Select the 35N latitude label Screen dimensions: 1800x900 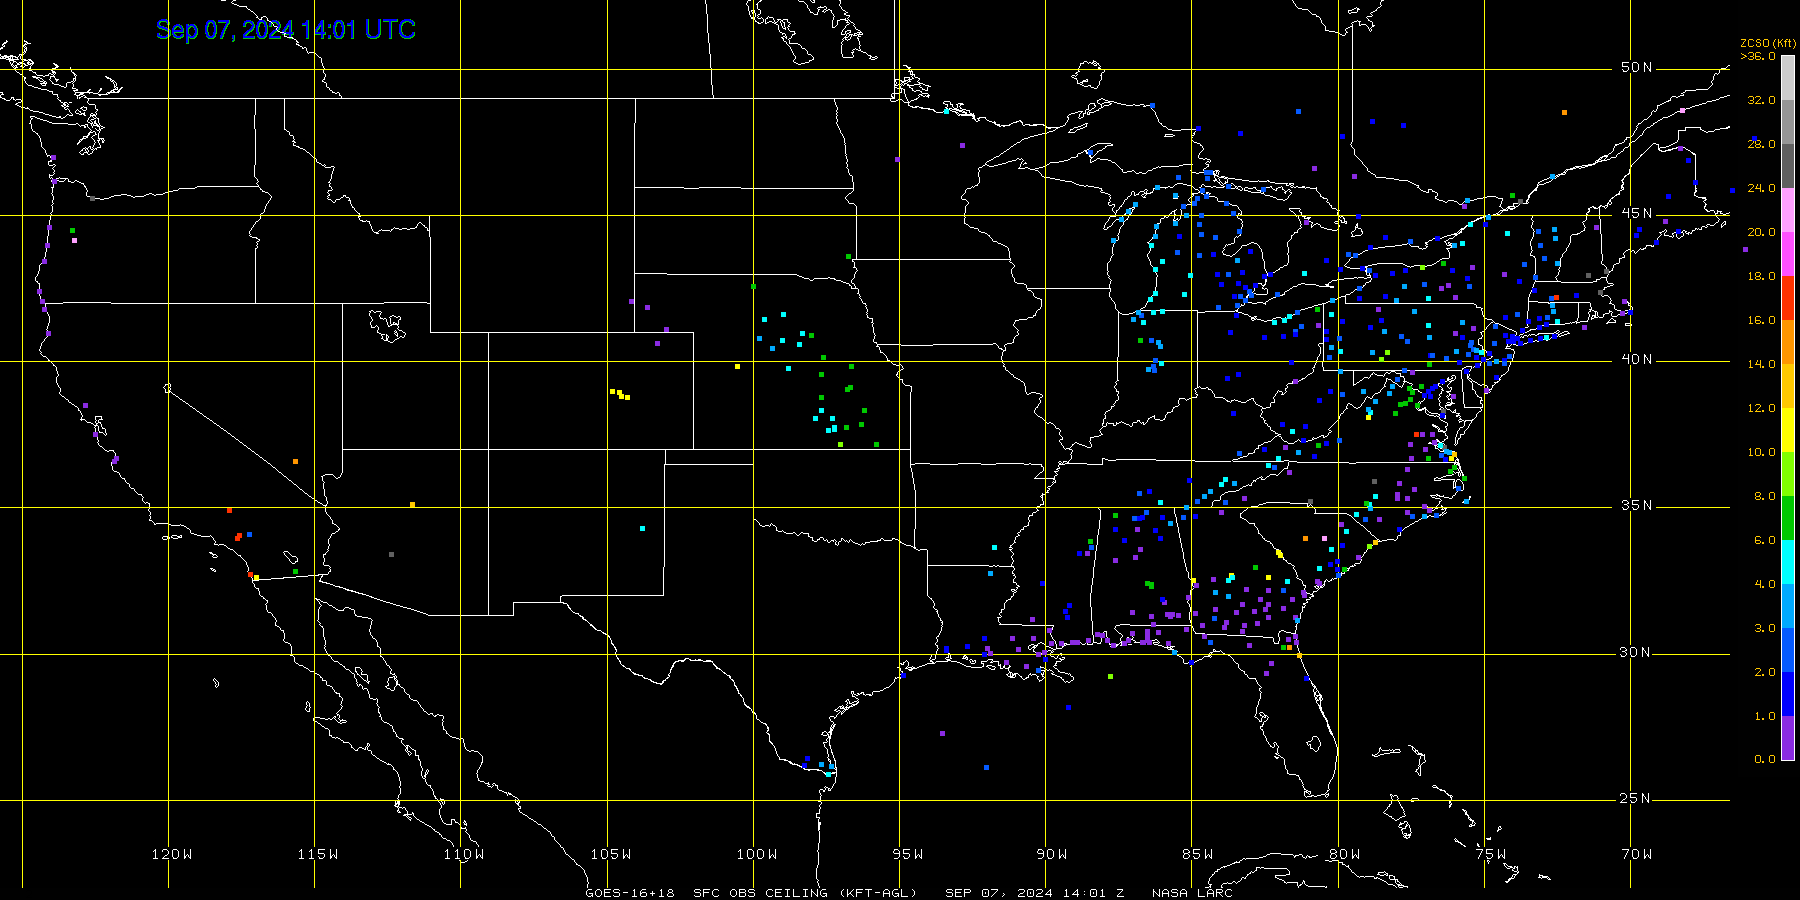click(1637, 505)
